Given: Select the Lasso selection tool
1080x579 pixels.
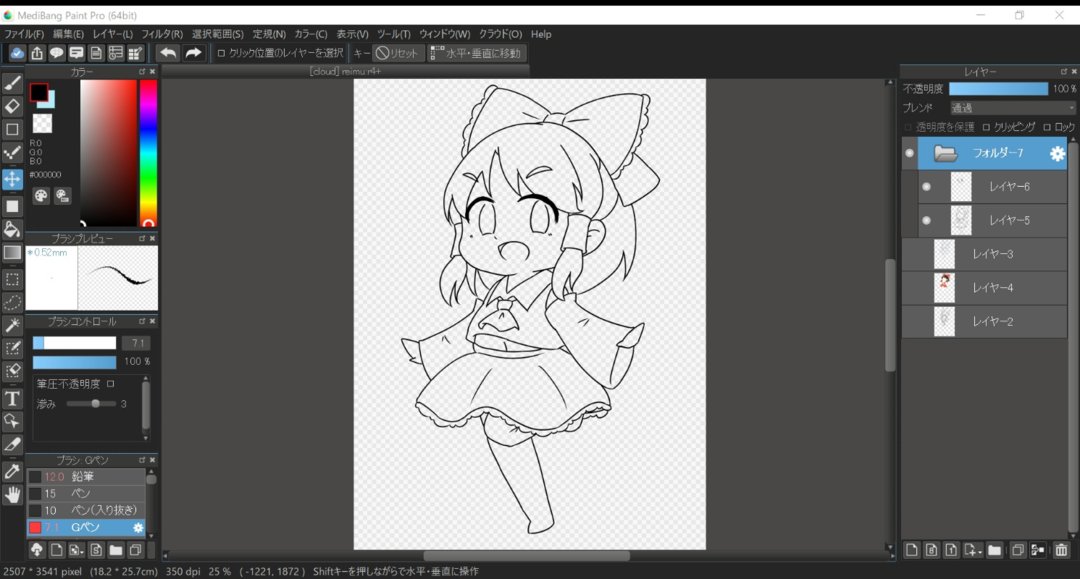Looking at the screenshot, I should (12, 302).
